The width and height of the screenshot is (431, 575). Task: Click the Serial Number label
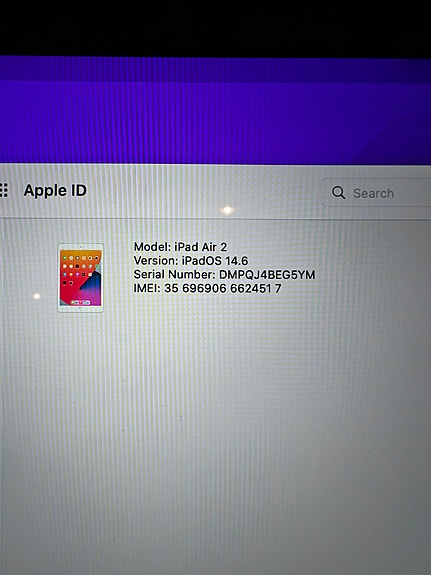174,274
